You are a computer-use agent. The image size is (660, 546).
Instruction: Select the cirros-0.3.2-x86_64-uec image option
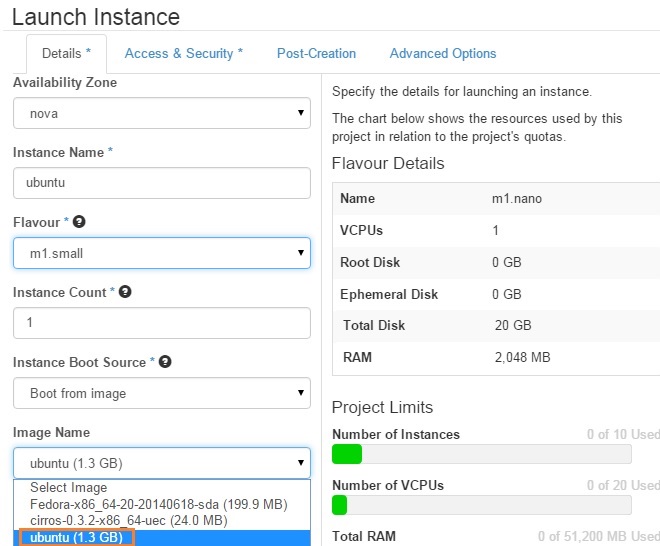coord(162,521)
